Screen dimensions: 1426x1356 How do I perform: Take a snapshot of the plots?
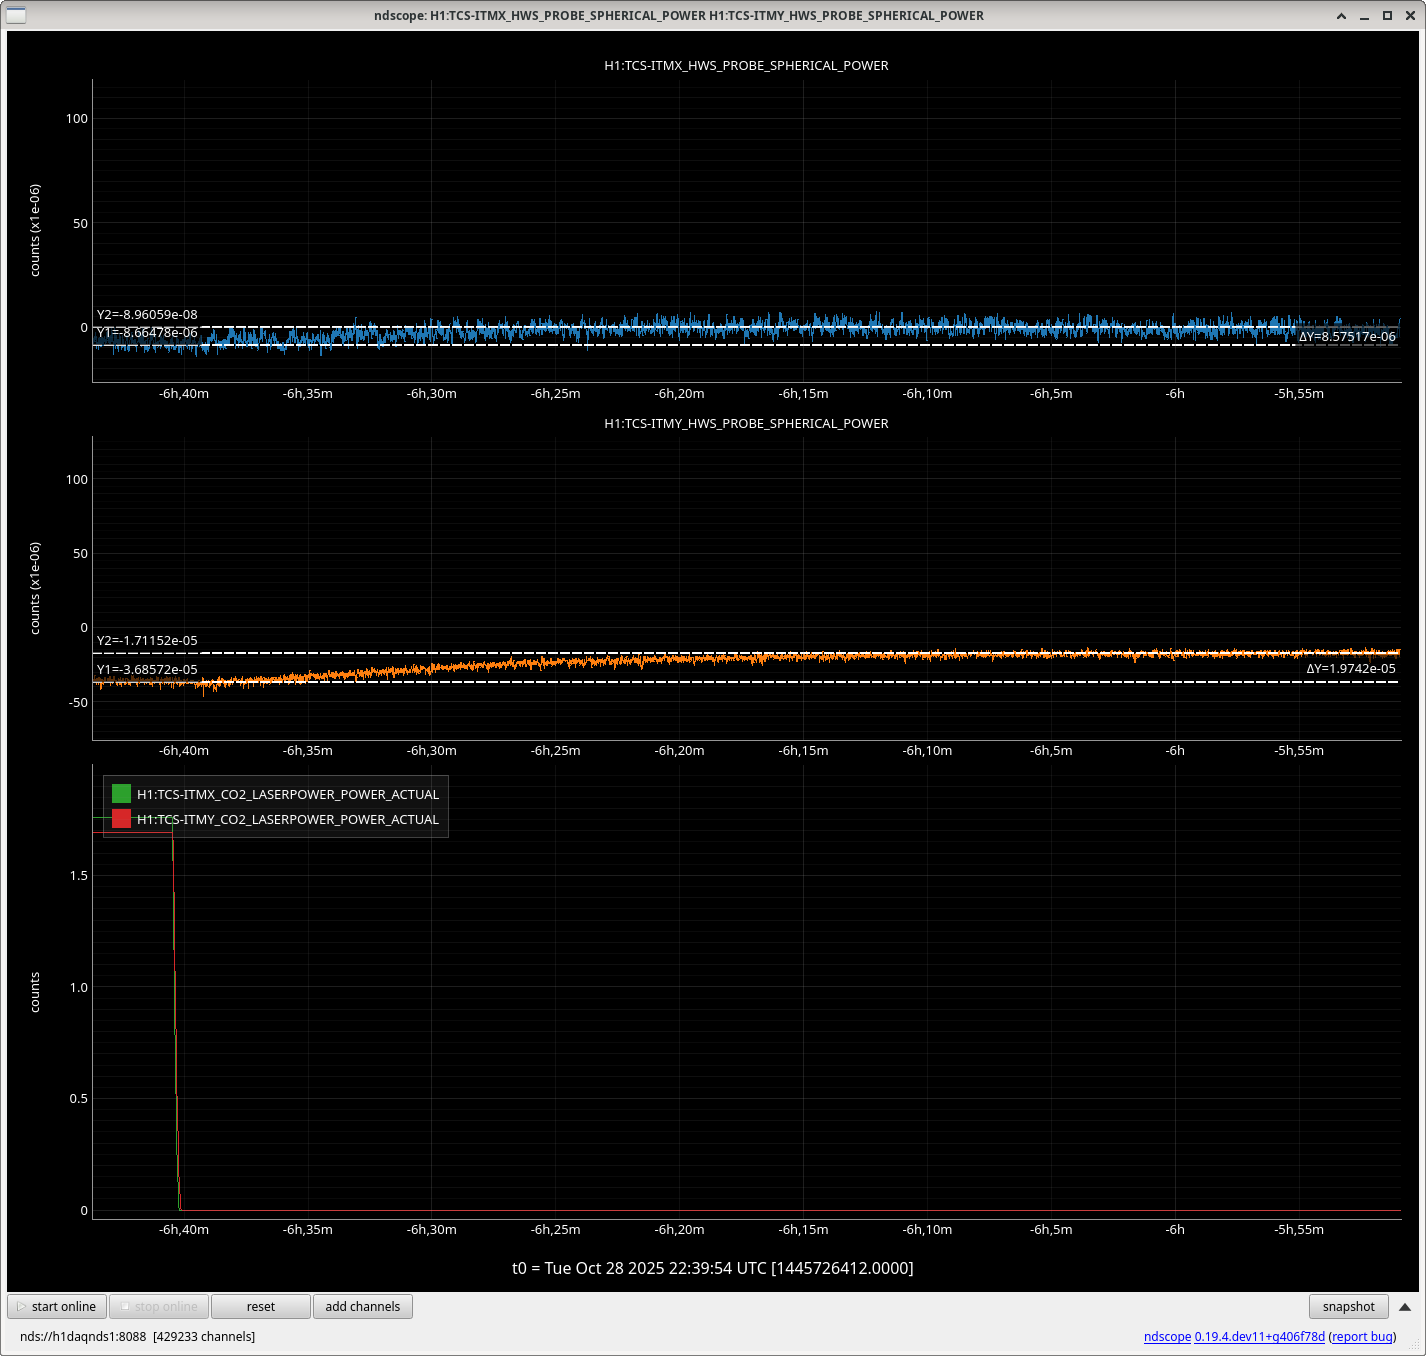pyautogui.click(x=1347, y=1306)
